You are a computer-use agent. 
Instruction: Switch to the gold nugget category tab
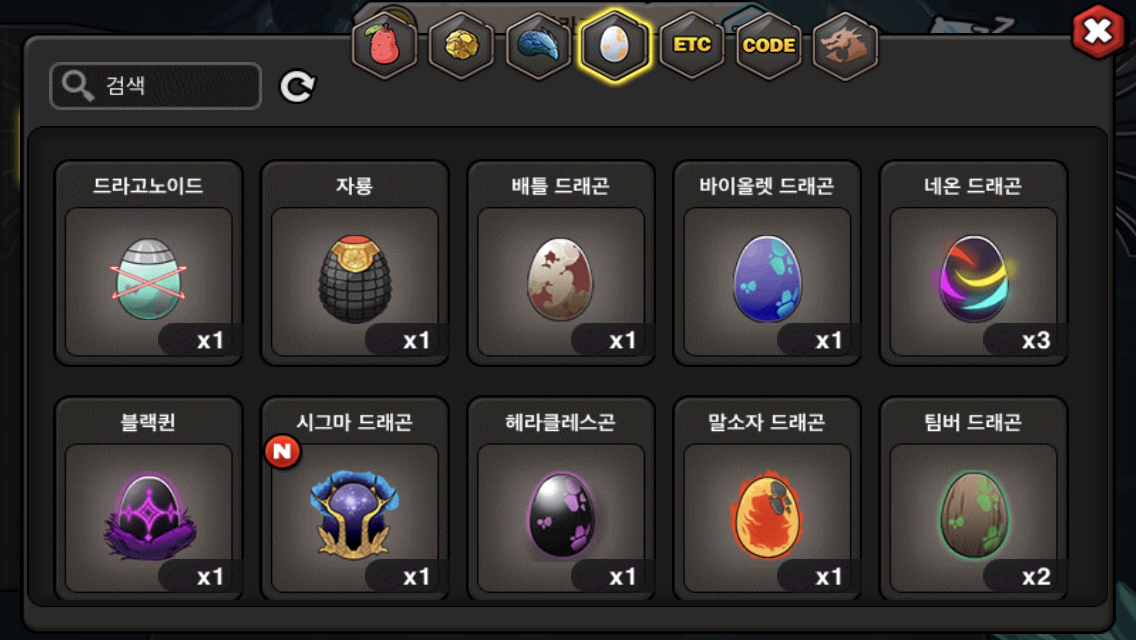pos(462,46)
